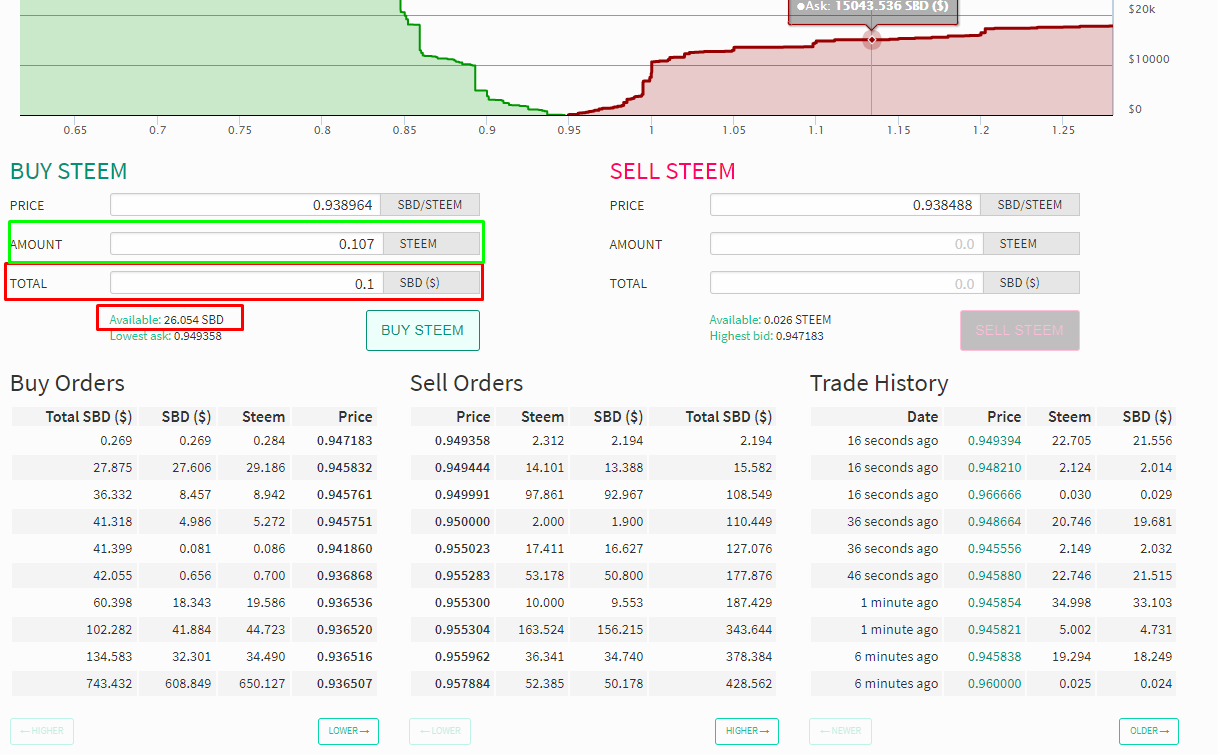Screen dimensions: 1218x755
Task: Select sell order priced 0.949444
Action: pos(594,467)
